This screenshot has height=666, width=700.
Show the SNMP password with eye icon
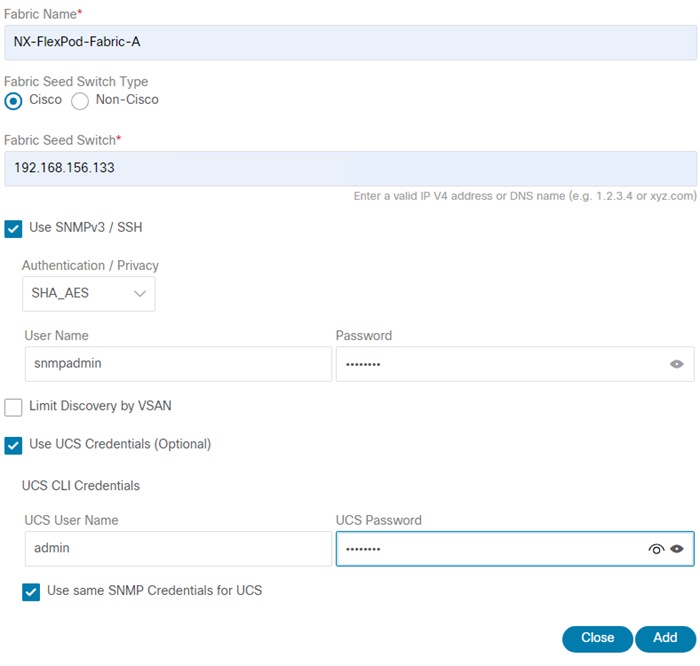[677, 364]
